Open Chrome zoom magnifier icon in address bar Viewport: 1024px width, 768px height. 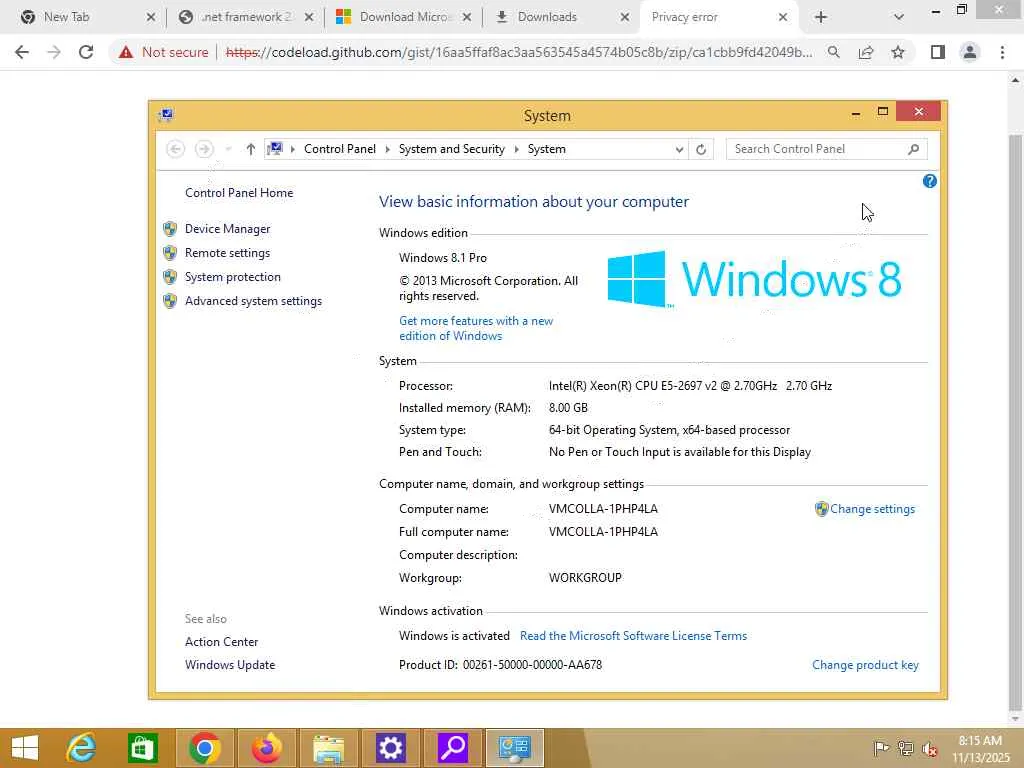point(833,52)
